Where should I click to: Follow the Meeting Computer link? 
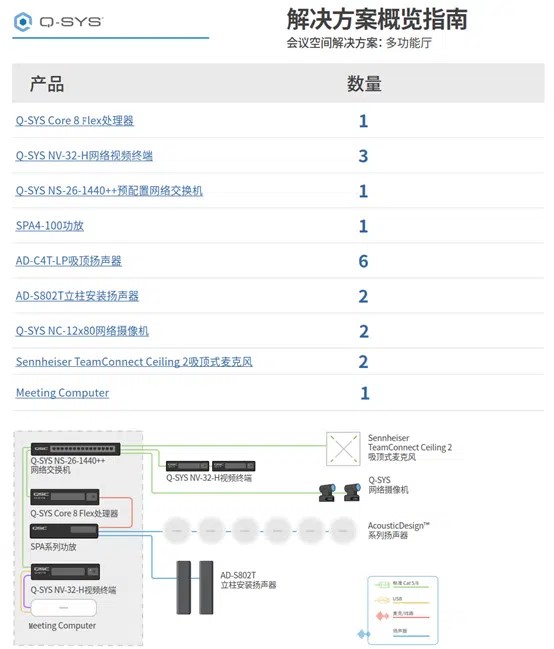point(63,393)
